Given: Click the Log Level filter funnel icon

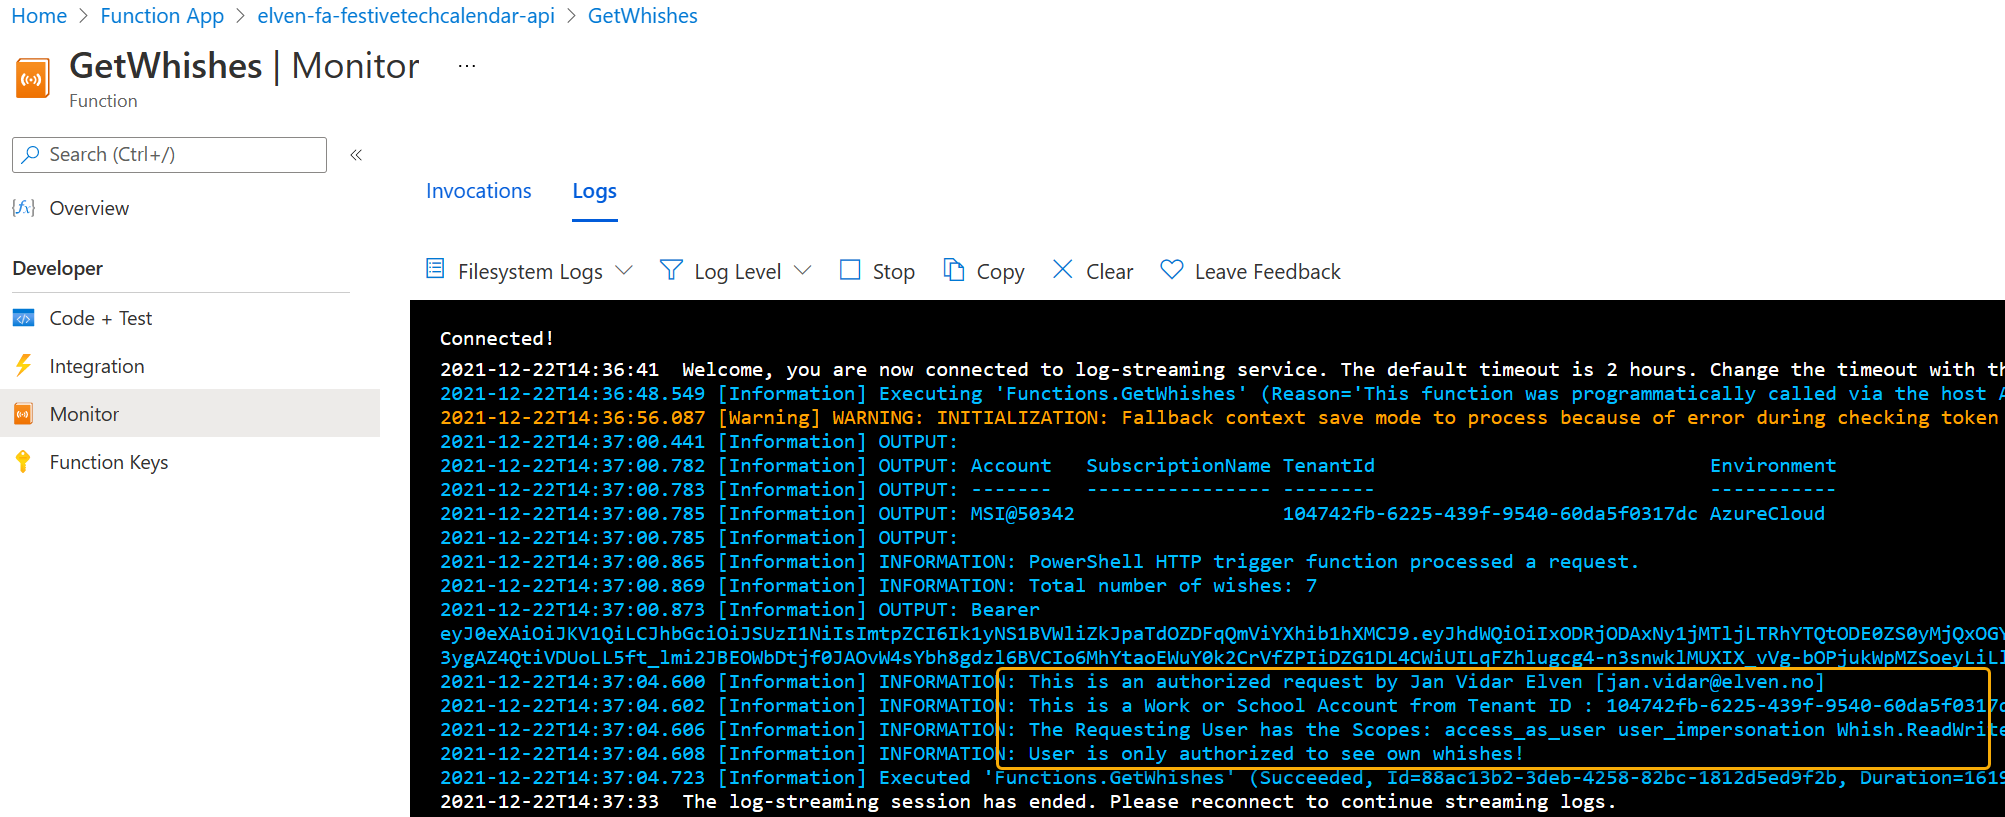Looking at the screenshot, I should (671, 270).
